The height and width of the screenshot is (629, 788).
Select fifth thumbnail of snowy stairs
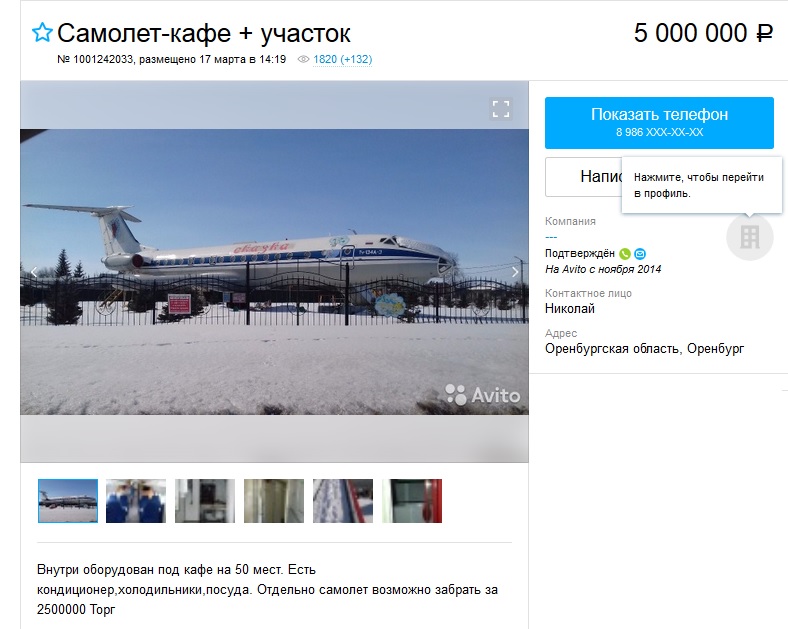[343, 501]
